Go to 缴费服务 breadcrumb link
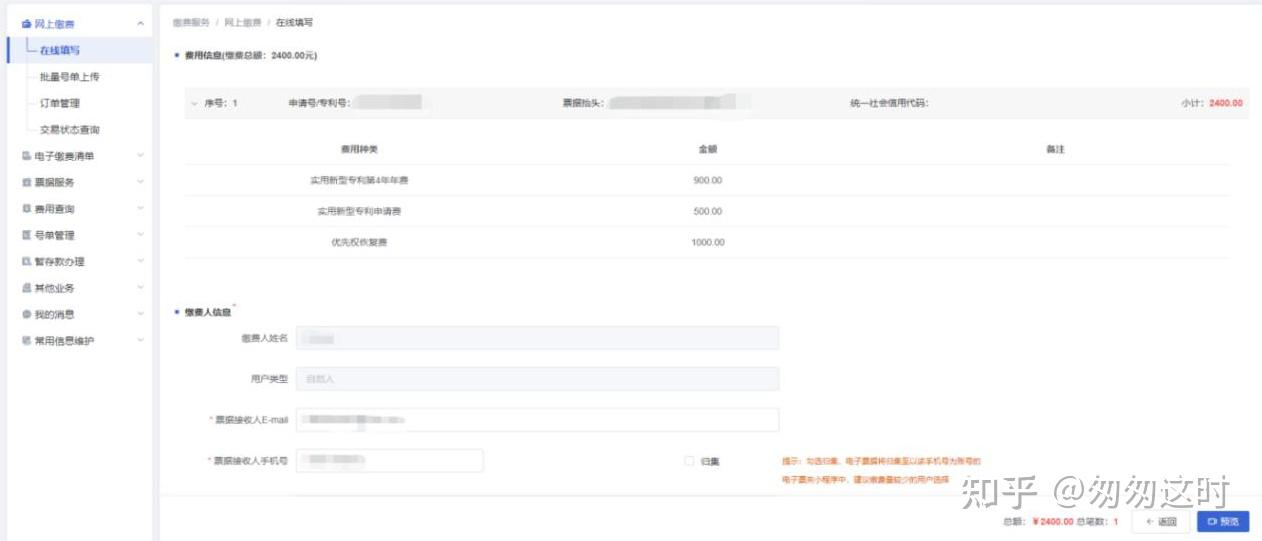This screenshot has height=541, width=1262. point(191,22)
